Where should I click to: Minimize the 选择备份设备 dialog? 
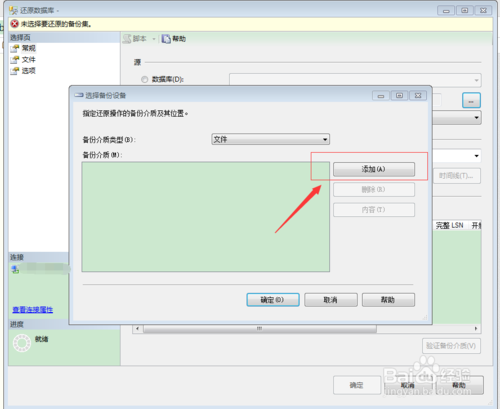pos(381,96)
